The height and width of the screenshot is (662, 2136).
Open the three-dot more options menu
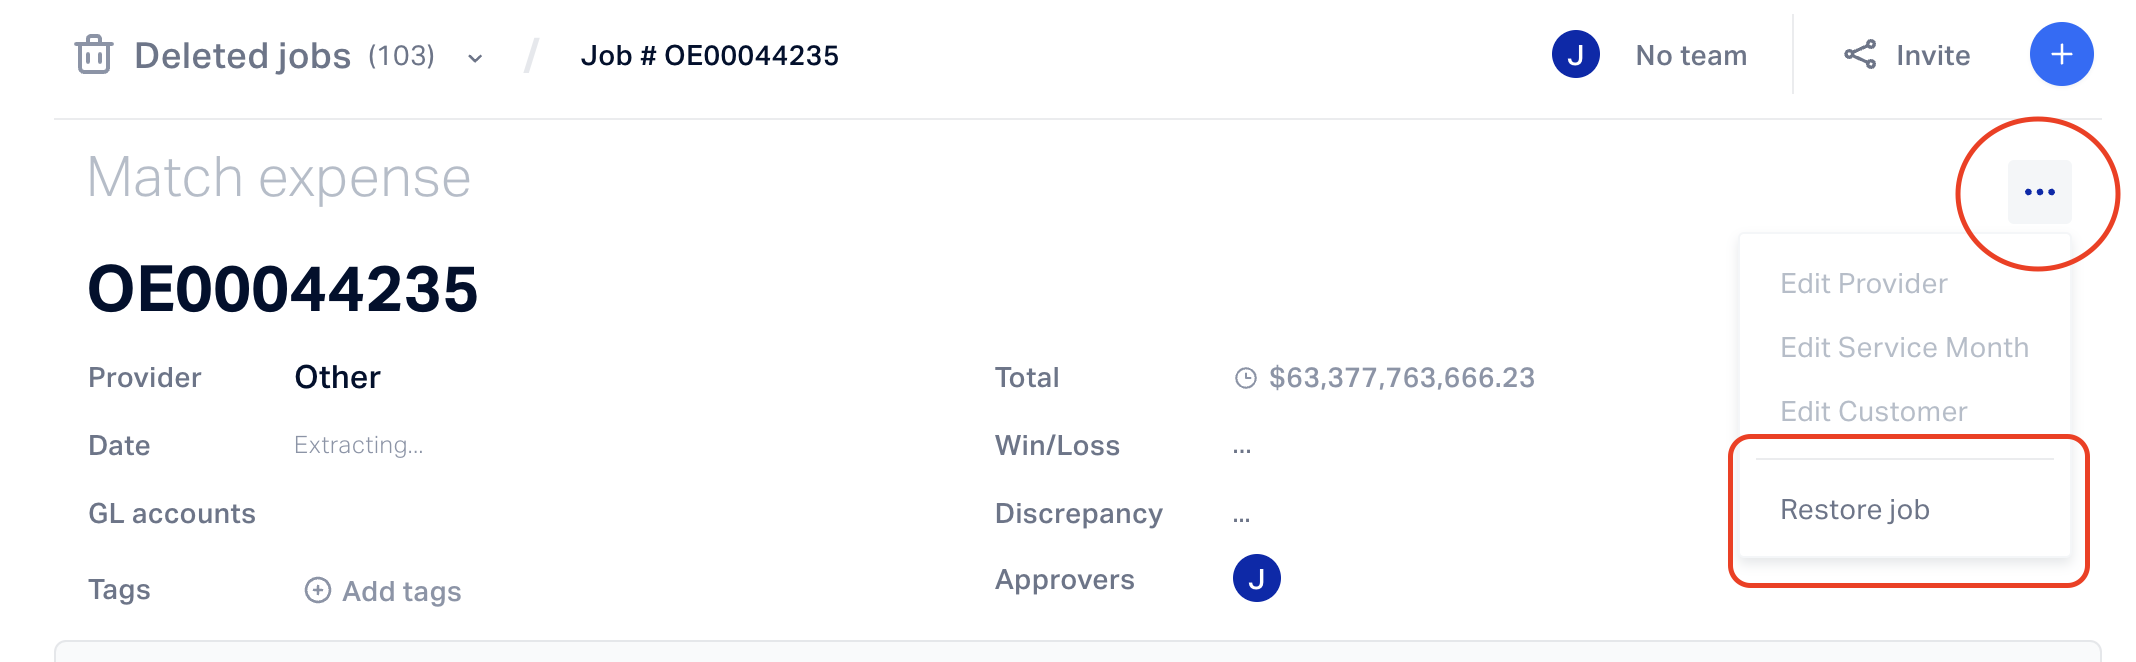pos(2039,192)
